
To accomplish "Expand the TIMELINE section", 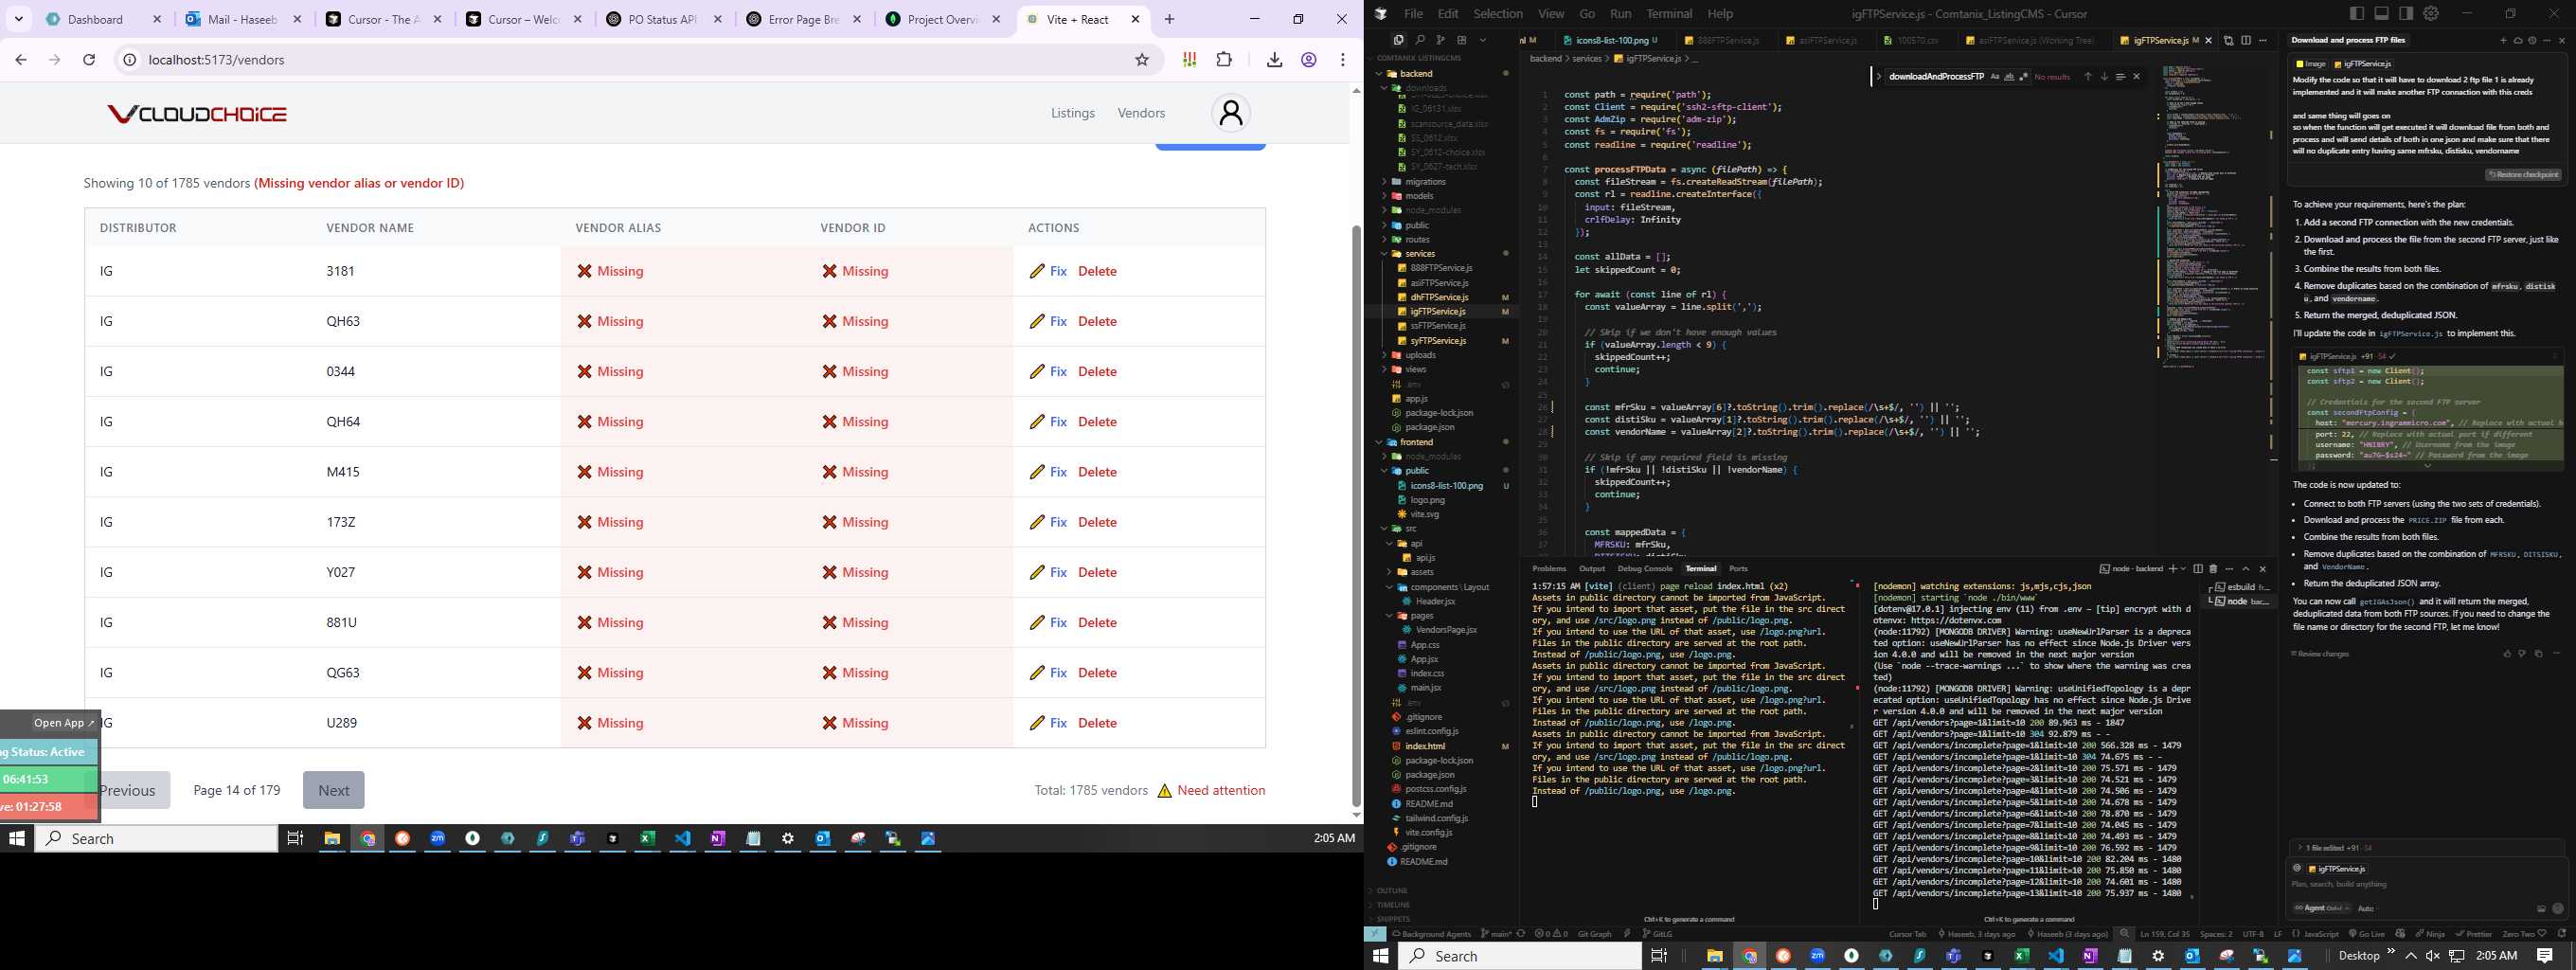I will (1393, 905).
